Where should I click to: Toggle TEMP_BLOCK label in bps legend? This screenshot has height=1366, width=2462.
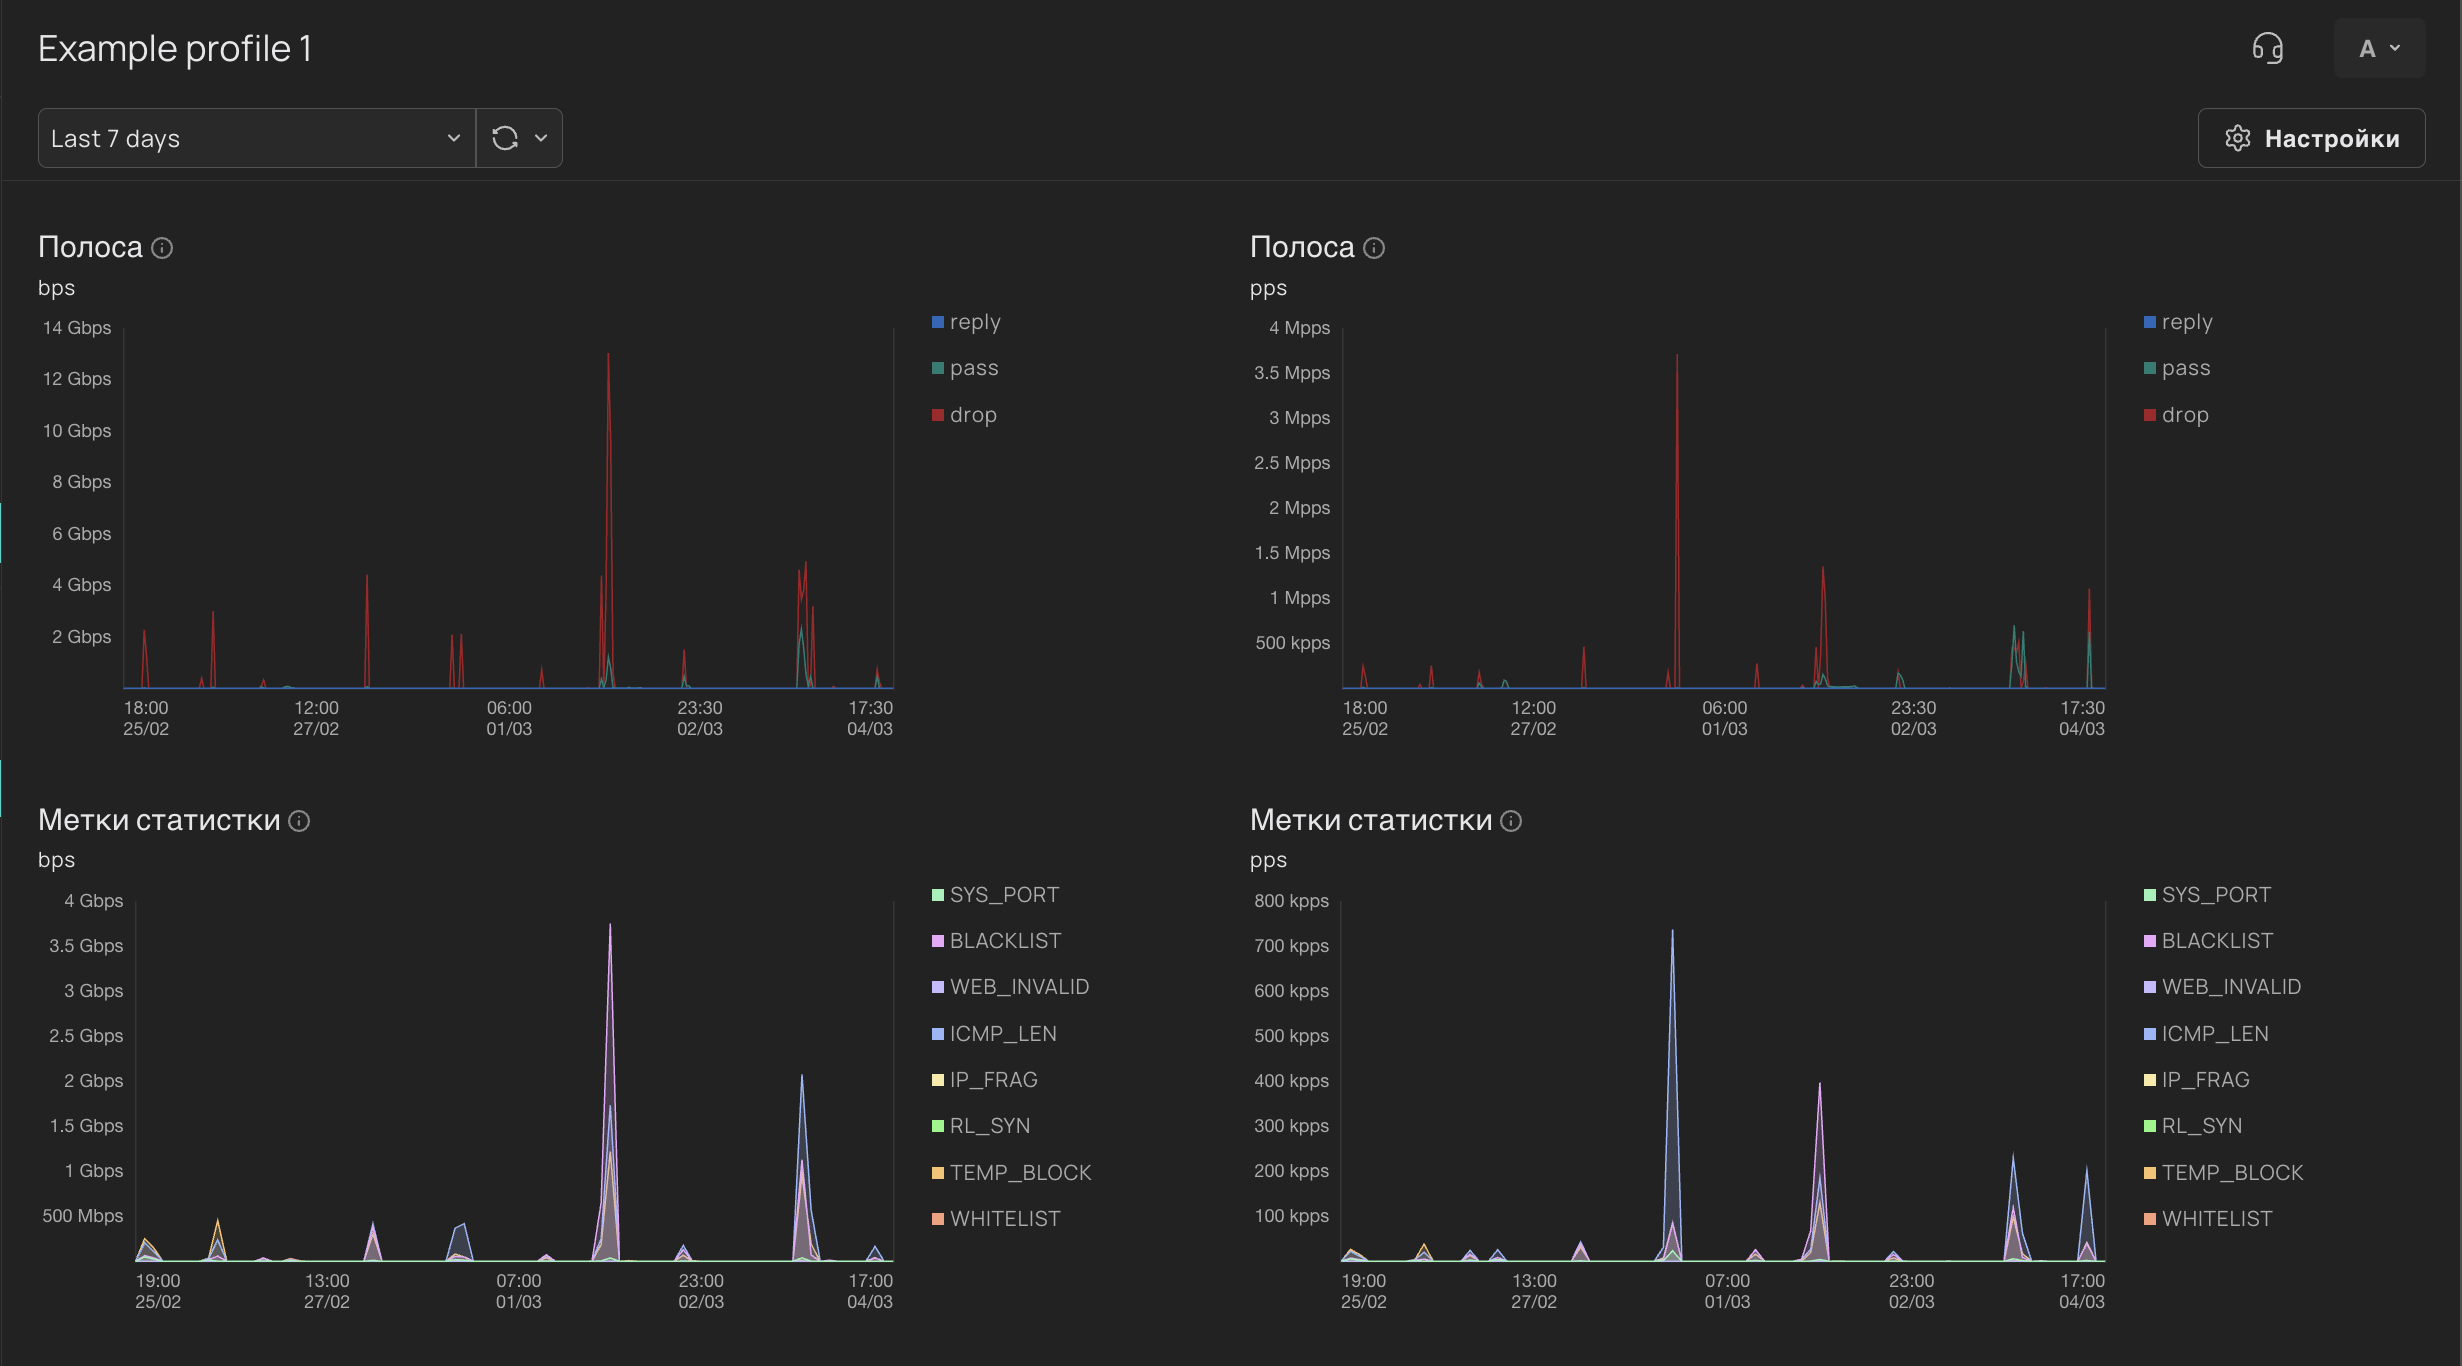click(1019, 1173)
